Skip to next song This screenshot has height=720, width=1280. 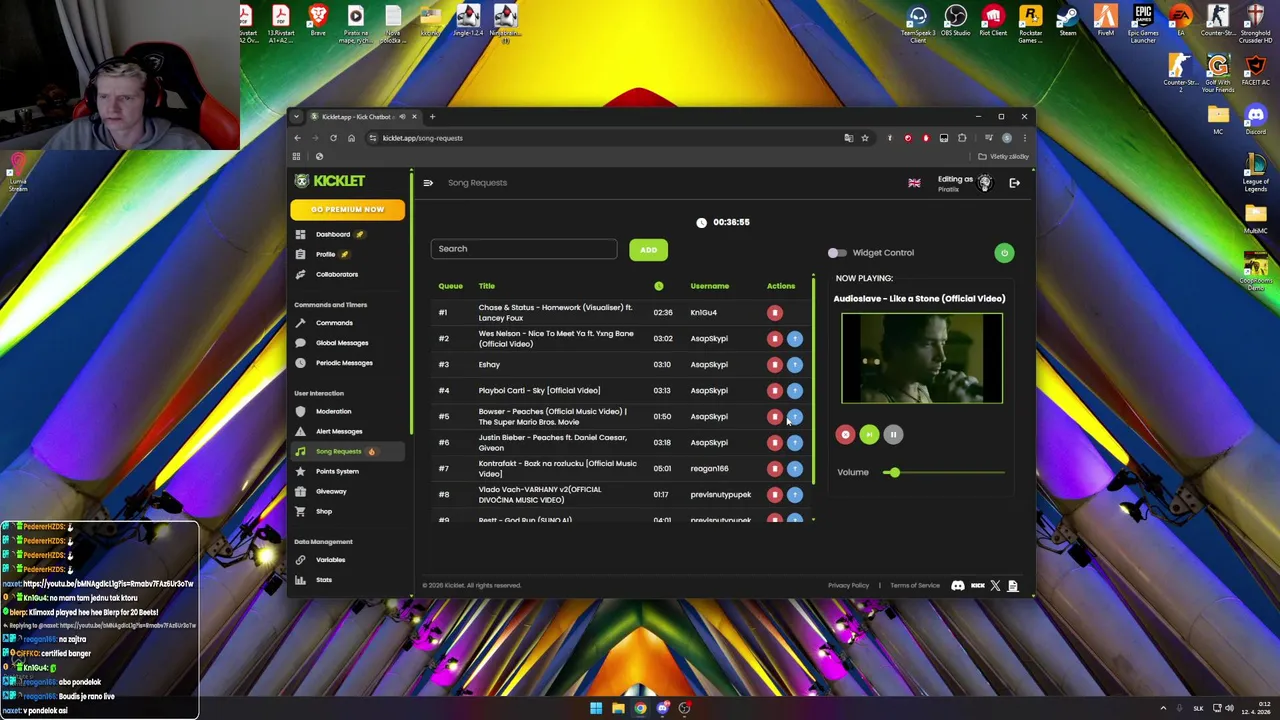(x=869, y=434)
